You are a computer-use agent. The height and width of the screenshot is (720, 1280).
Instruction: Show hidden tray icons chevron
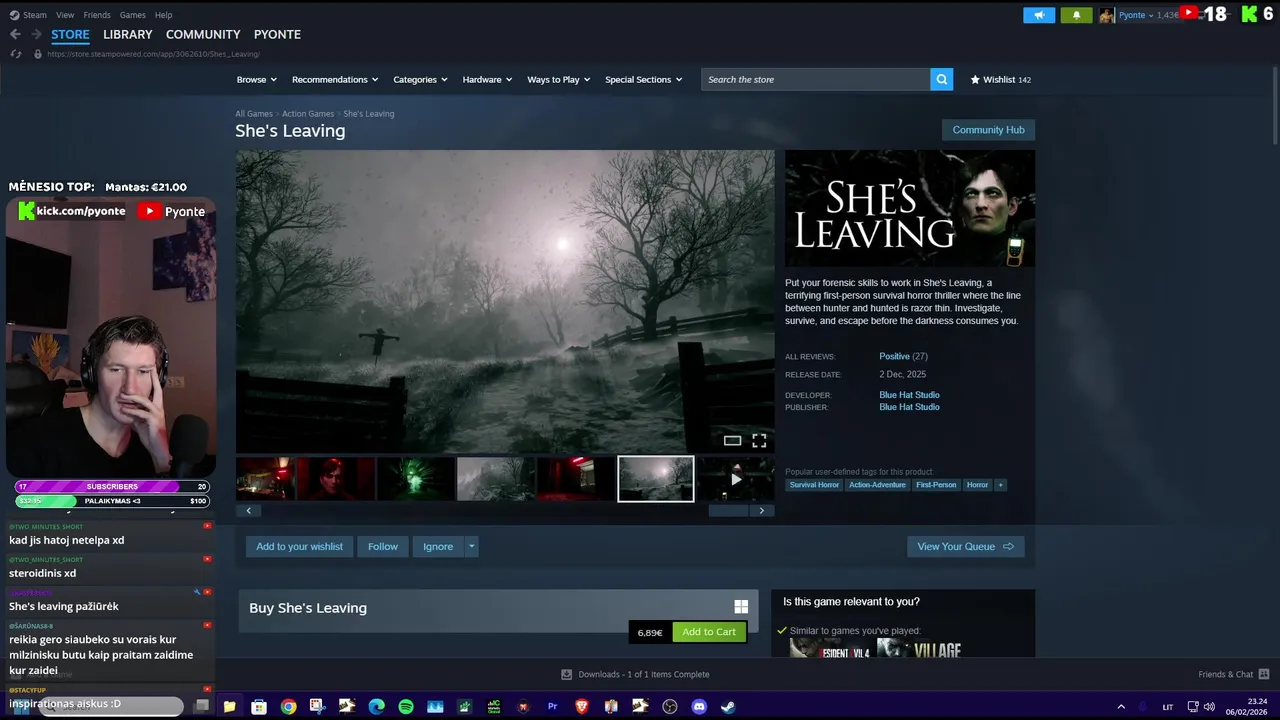1121,706
